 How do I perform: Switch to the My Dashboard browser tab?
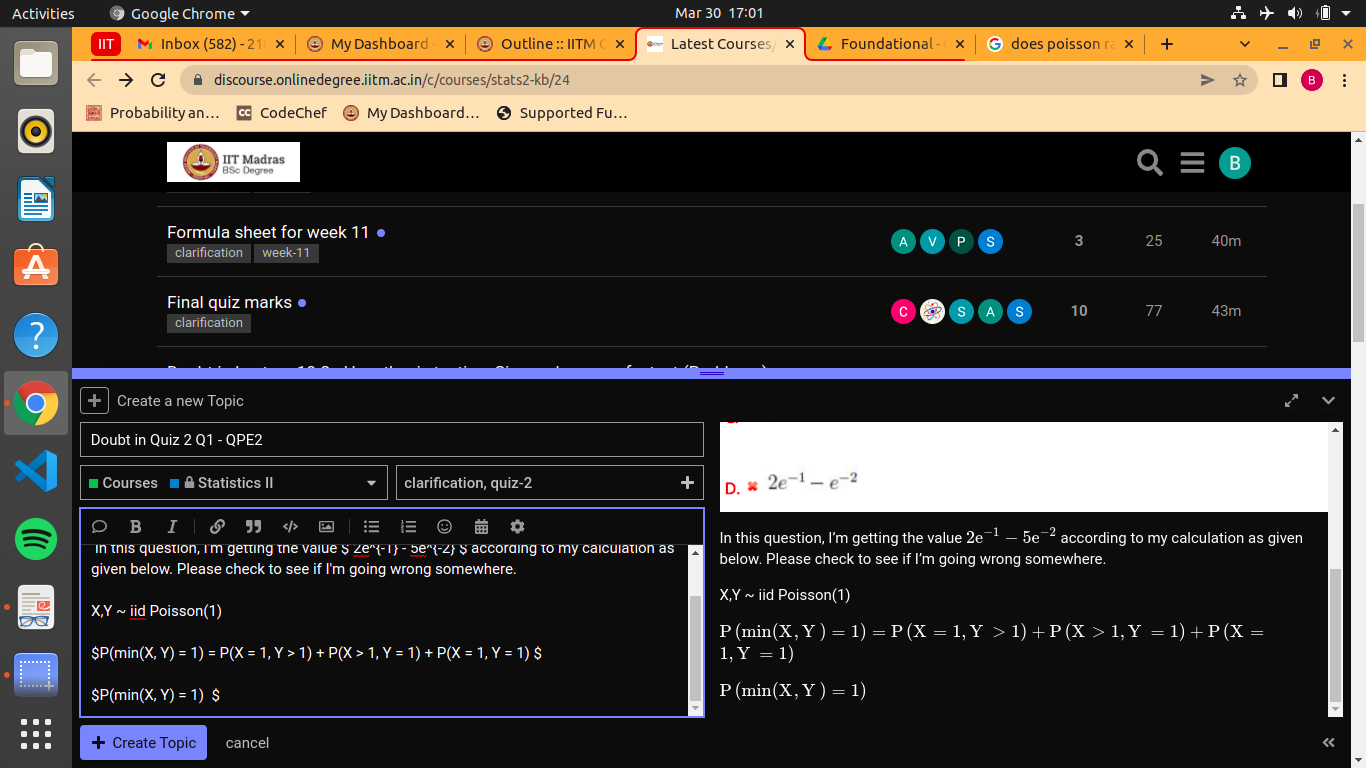(x=378, y=44)
